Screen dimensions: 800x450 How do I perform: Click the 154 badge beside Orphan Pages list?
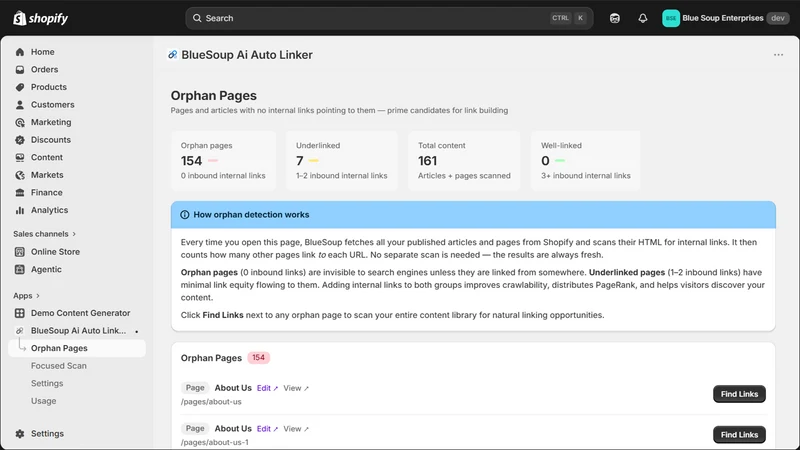[259, 358]
